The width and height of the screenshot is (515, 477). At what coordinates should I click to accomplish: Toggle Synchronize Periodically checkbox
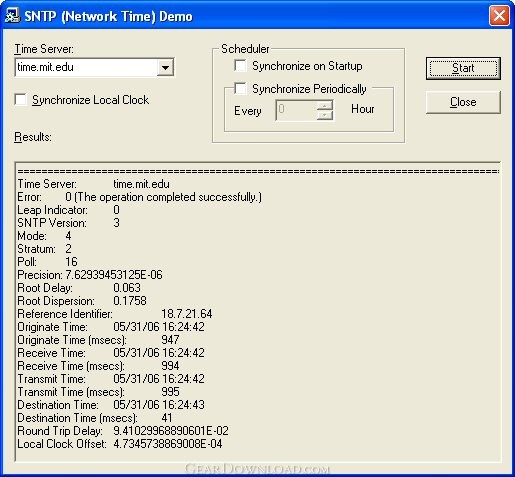240,88
